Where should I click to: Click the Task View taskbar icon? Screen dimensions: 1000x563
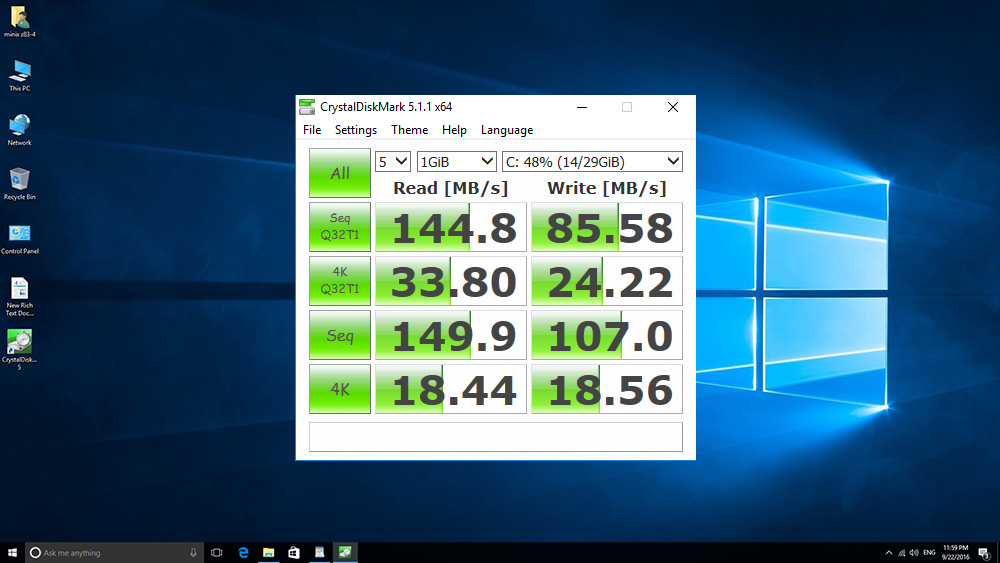point(217,552)
